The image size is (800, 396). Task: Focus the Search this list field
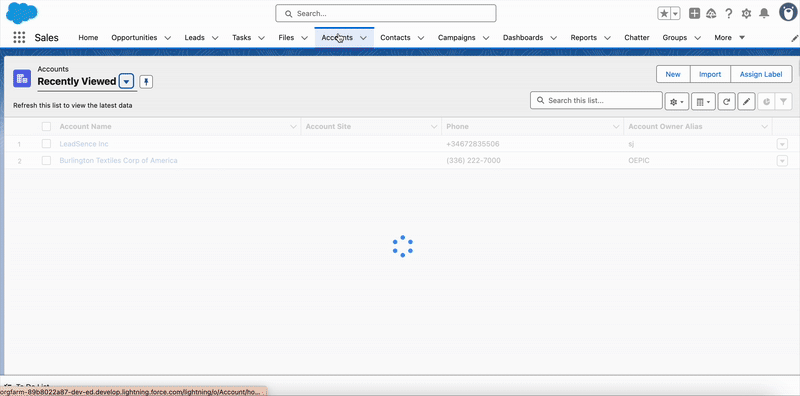596,101
